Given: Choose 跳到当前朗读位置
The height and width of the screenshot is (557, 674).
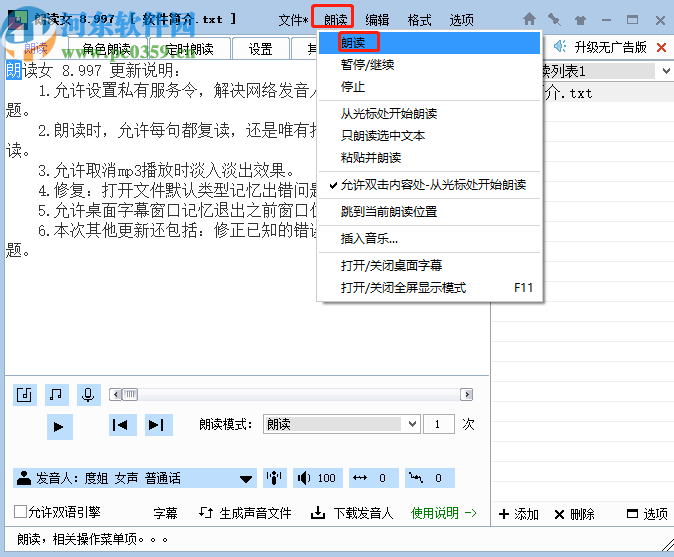Looking at the screenshot, I should pyautogui.click(x=430, y=212).
